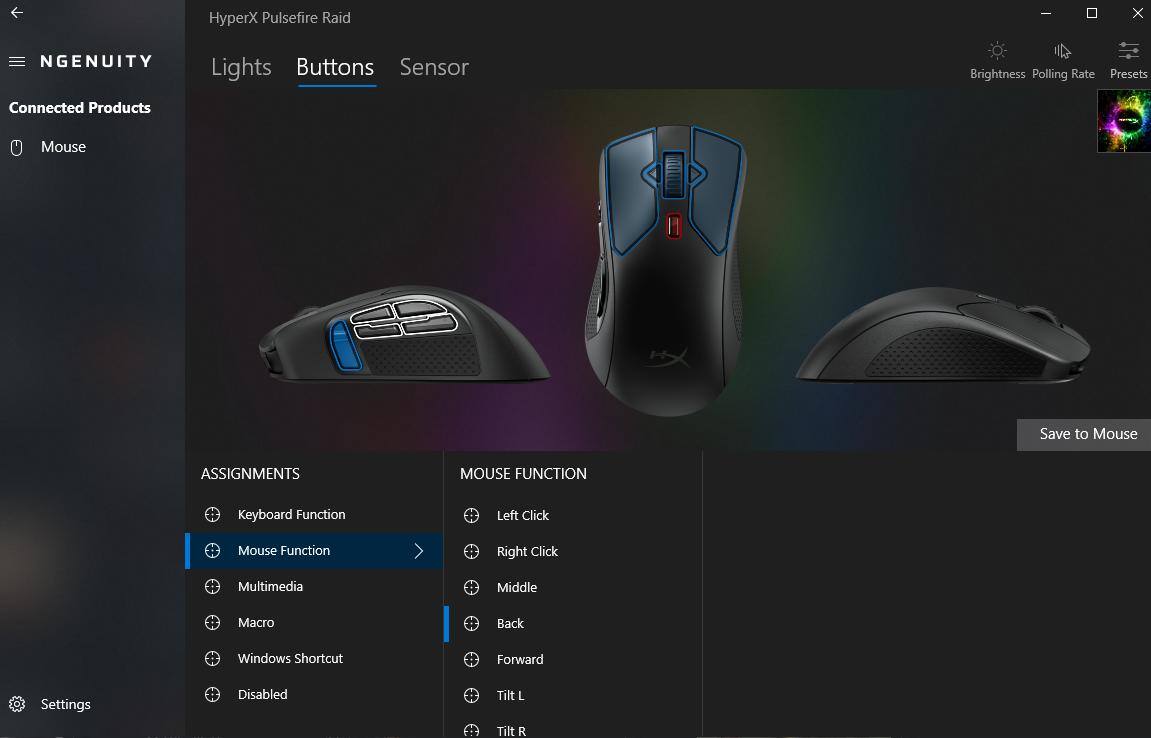Select the red DPI button on mouse
This screenshot has width=1151, height=738.
point(673,225)
